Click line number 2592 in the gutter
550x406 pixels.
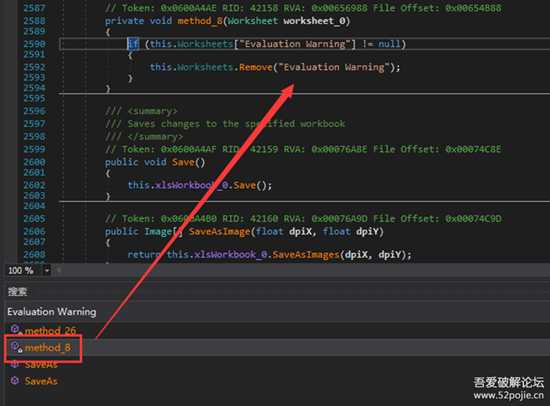click(x=34, y=67)
